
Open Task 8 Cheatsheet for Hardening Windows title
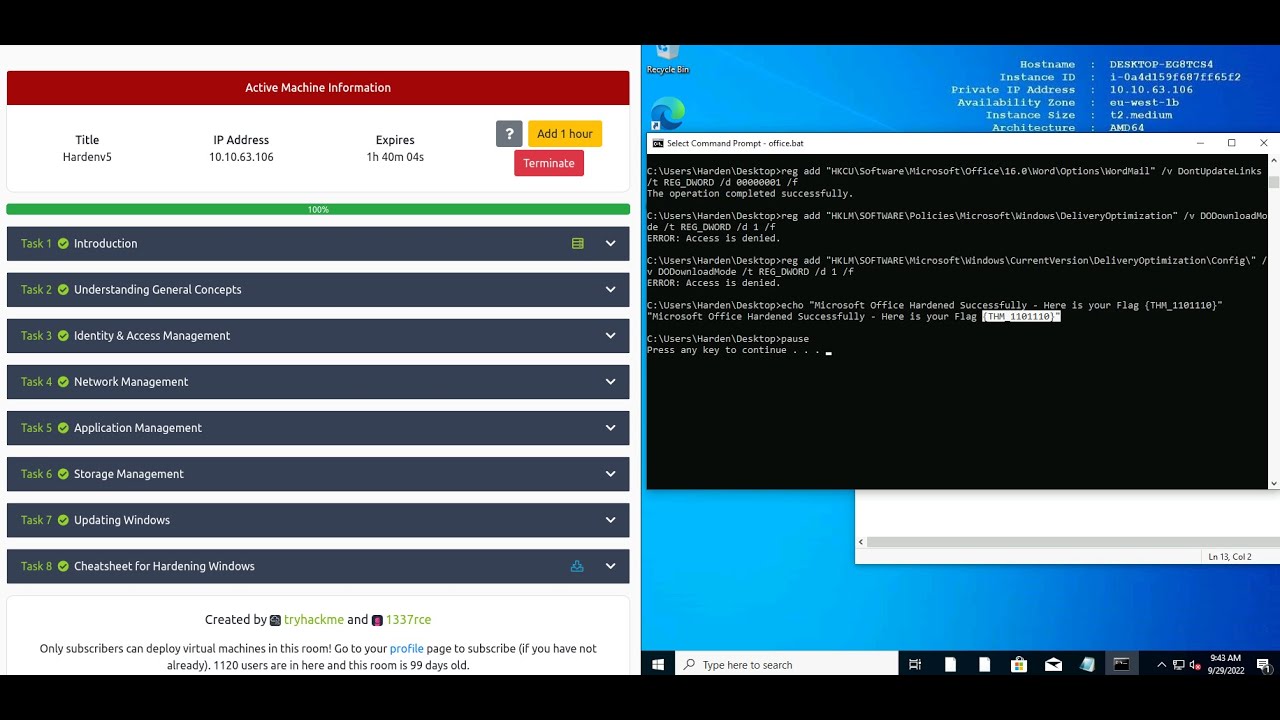coord(164,566)
